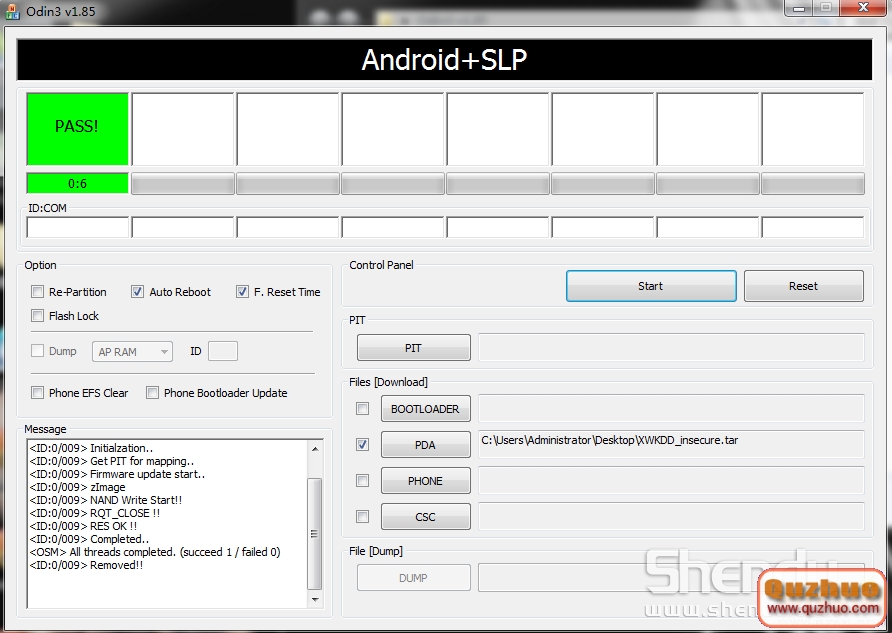892x633 pixels.
Task: Click the CSC file button
Action: pyautogui.click(x=426, y=516)
